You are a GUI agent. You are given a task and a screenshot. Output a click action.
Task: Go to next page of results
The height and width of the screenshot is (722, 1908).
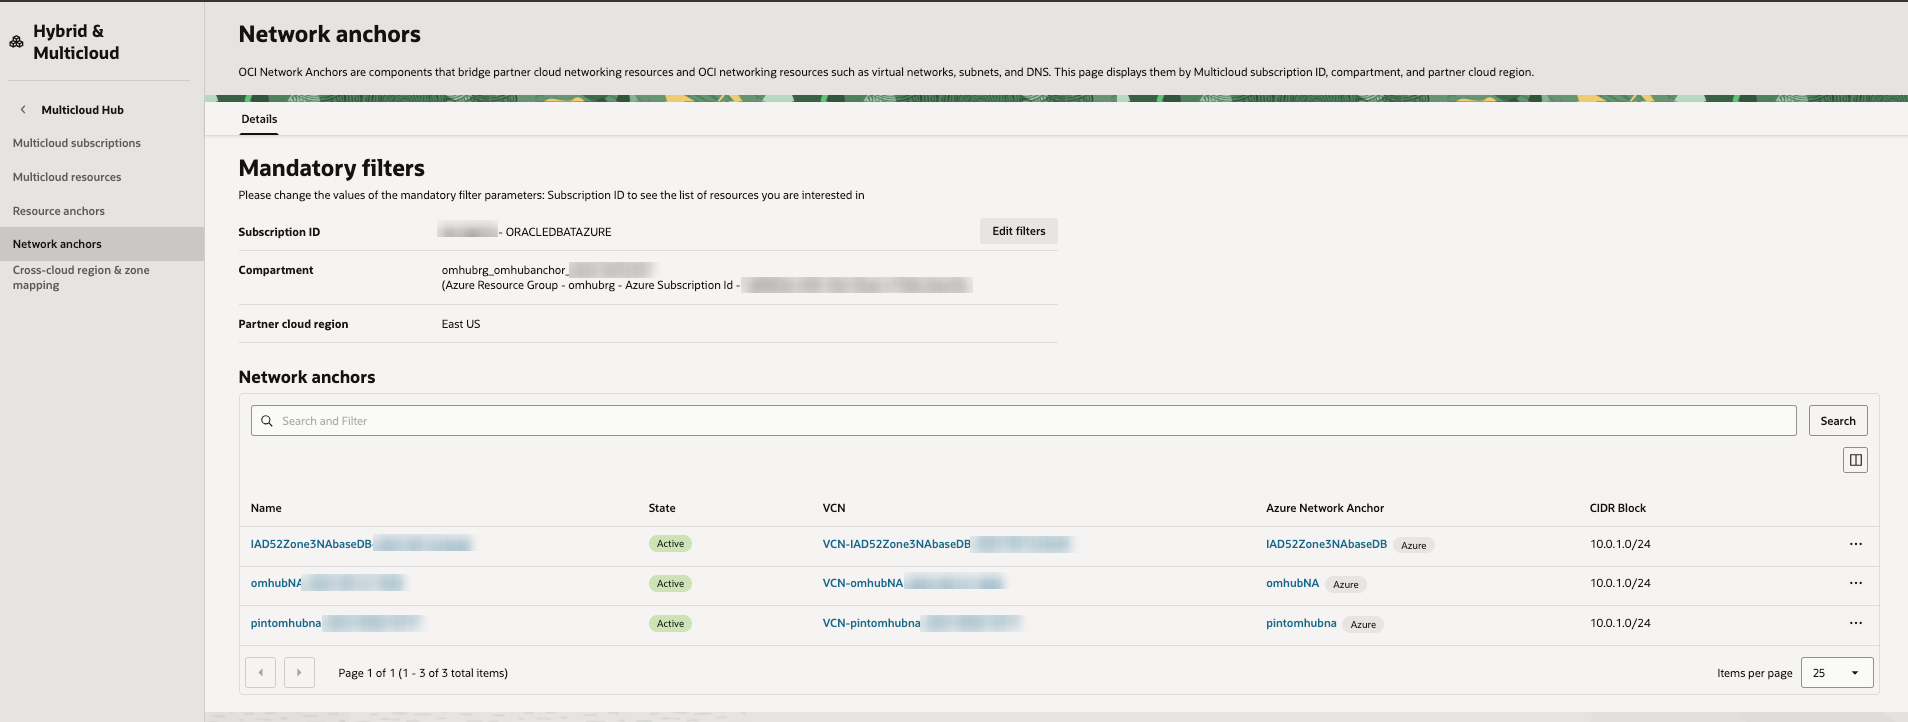coord(299,673)
